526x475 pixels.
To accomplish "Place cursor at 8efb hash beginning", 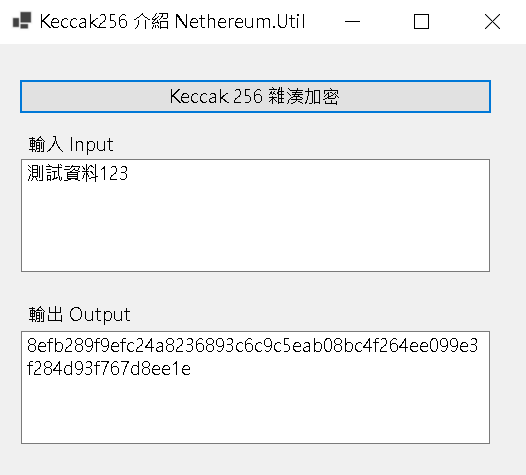I will tap(27, 346).
